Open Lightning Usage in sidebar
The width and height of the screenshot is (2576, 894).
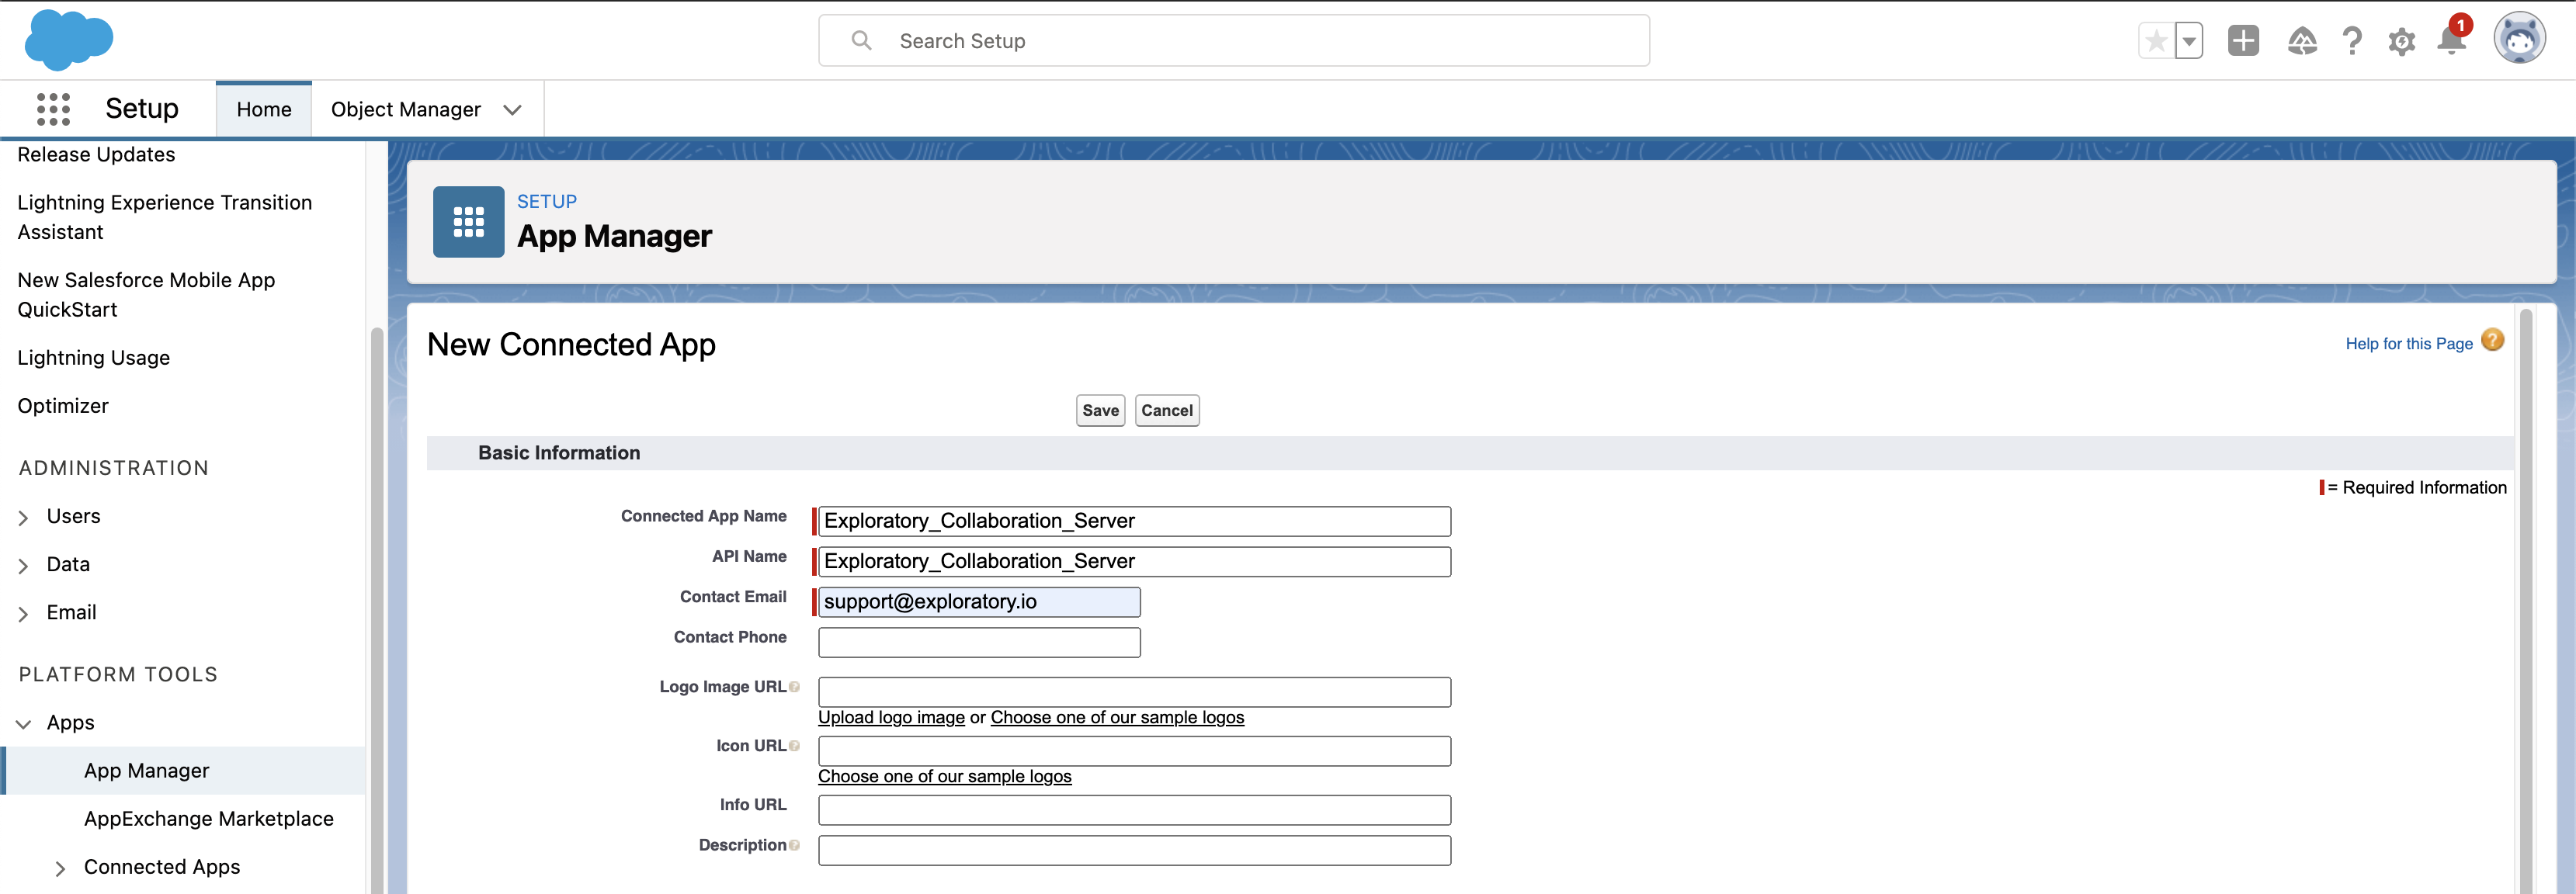(x=93, y=358)
